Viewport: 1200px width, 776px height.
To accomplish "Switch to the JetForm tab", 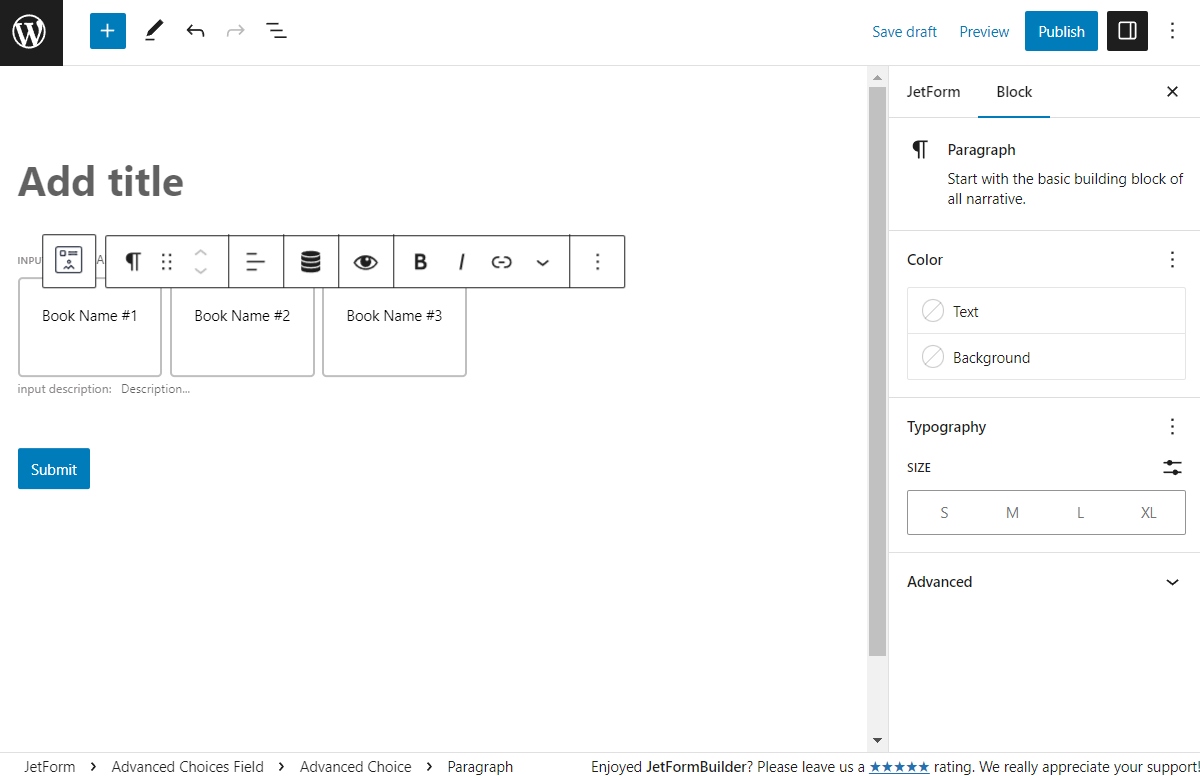I will click(x=933, y=91).
